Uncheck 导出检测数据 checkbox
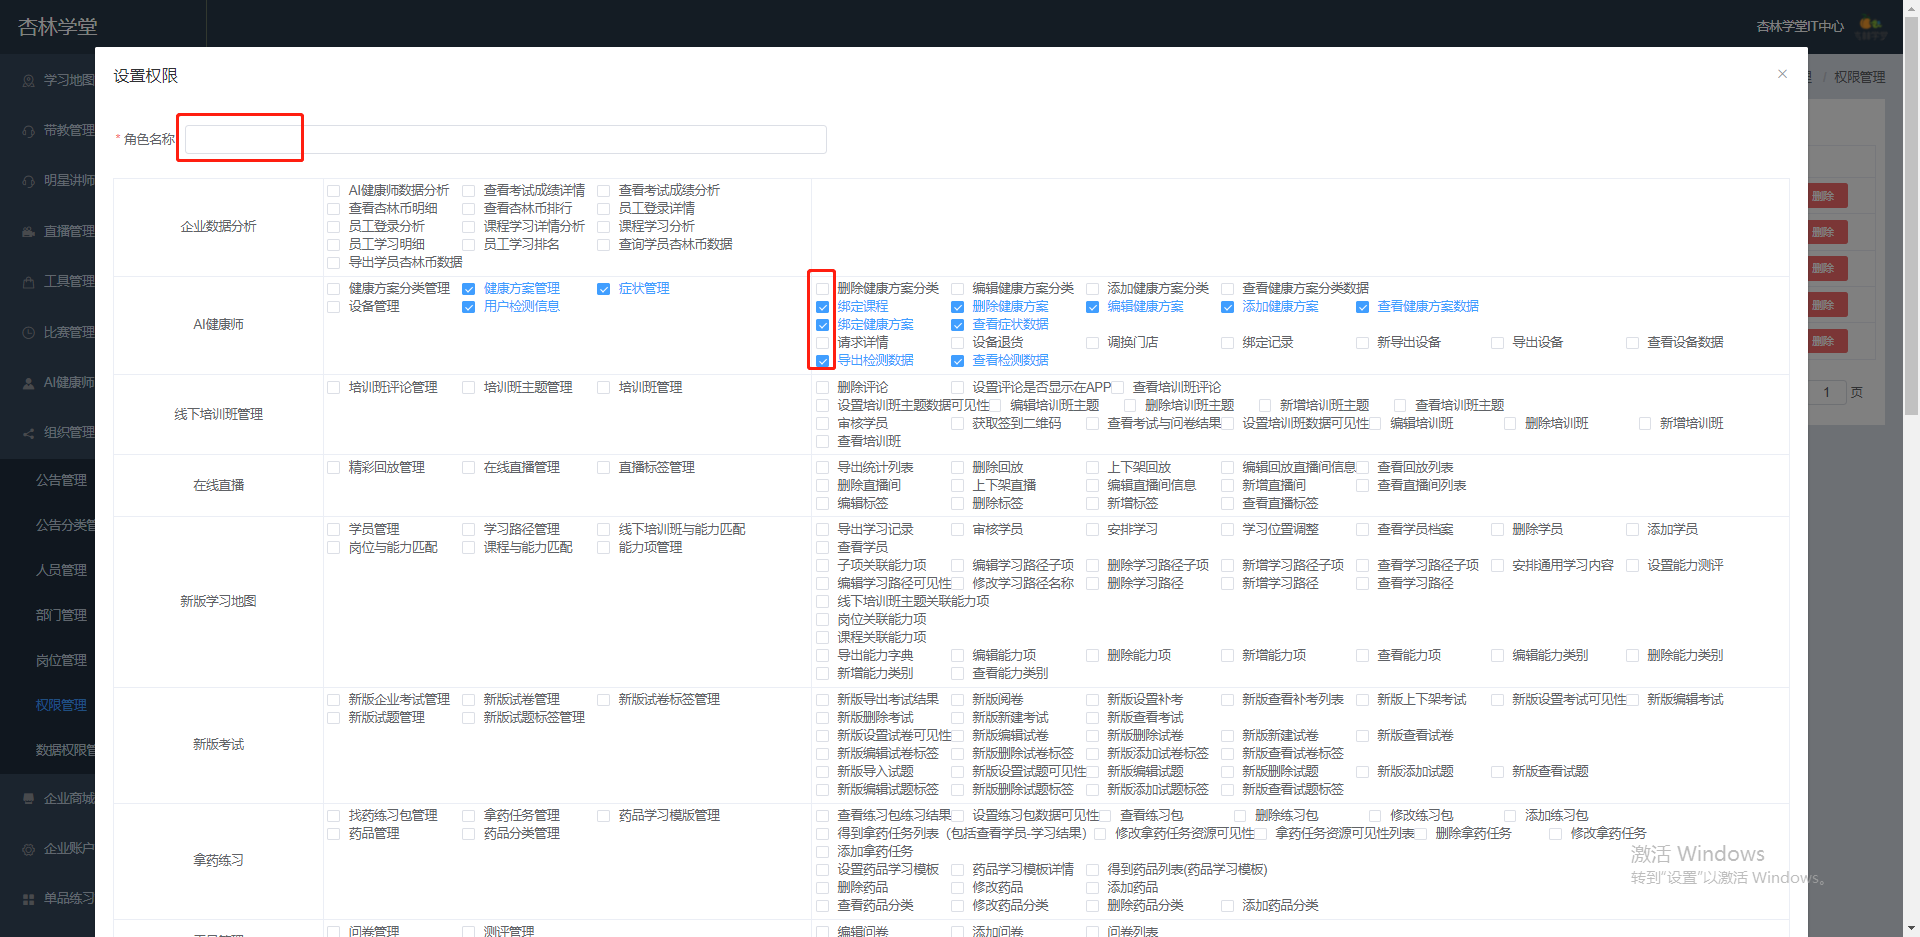The image size is (1920, 937). tap(822, 361)
